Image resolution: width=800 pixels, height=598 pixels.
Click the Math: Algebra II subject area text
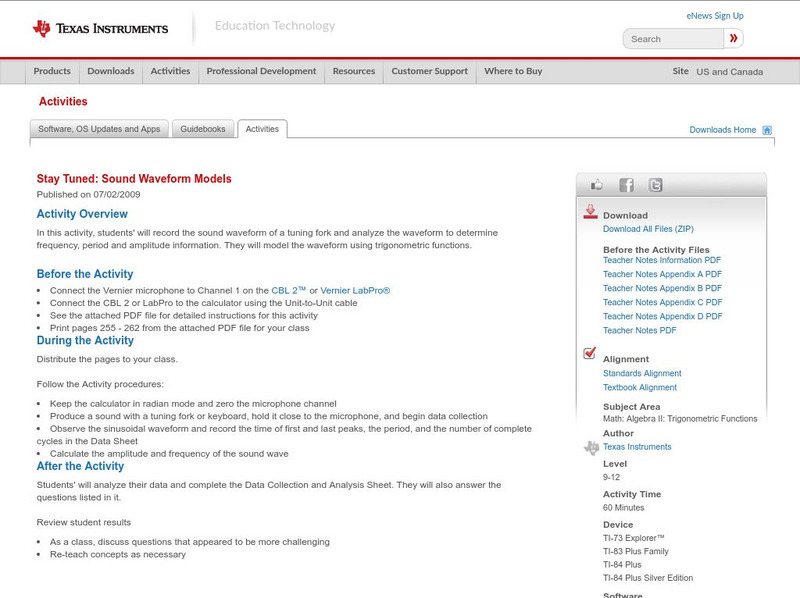(680, 419)
